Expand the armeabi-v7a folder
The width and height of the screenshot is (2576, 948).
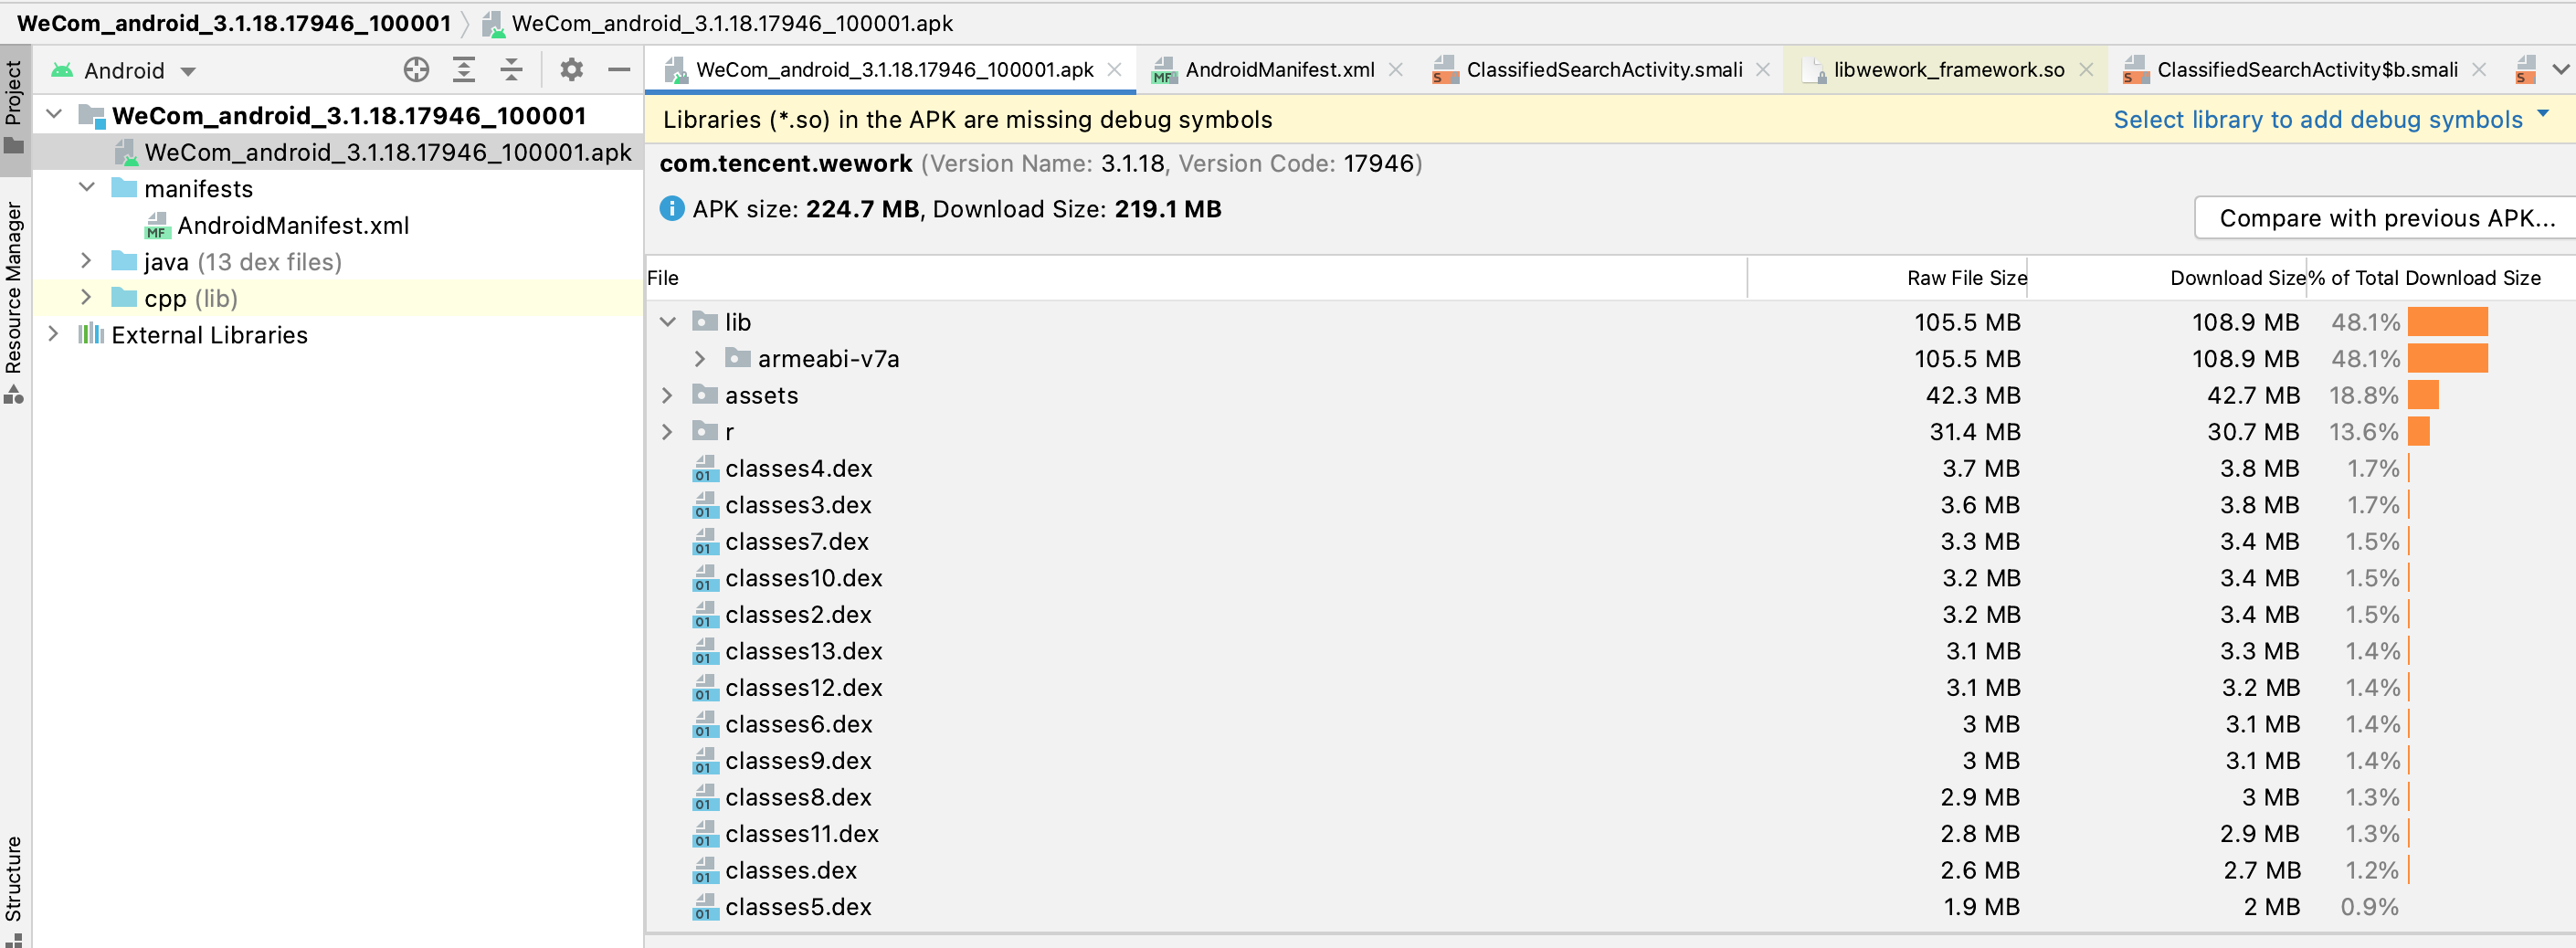[700, 359]
